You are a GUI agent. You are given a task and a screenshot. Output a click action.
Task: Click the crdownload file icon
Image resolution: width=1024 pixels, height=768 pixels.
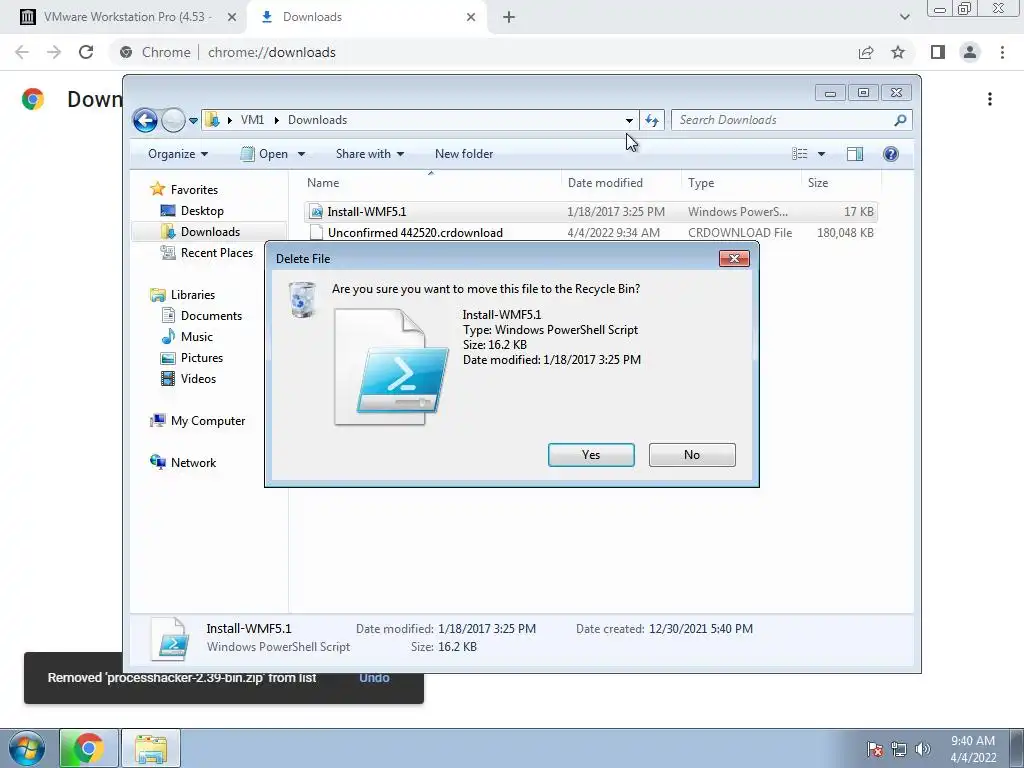316,232
